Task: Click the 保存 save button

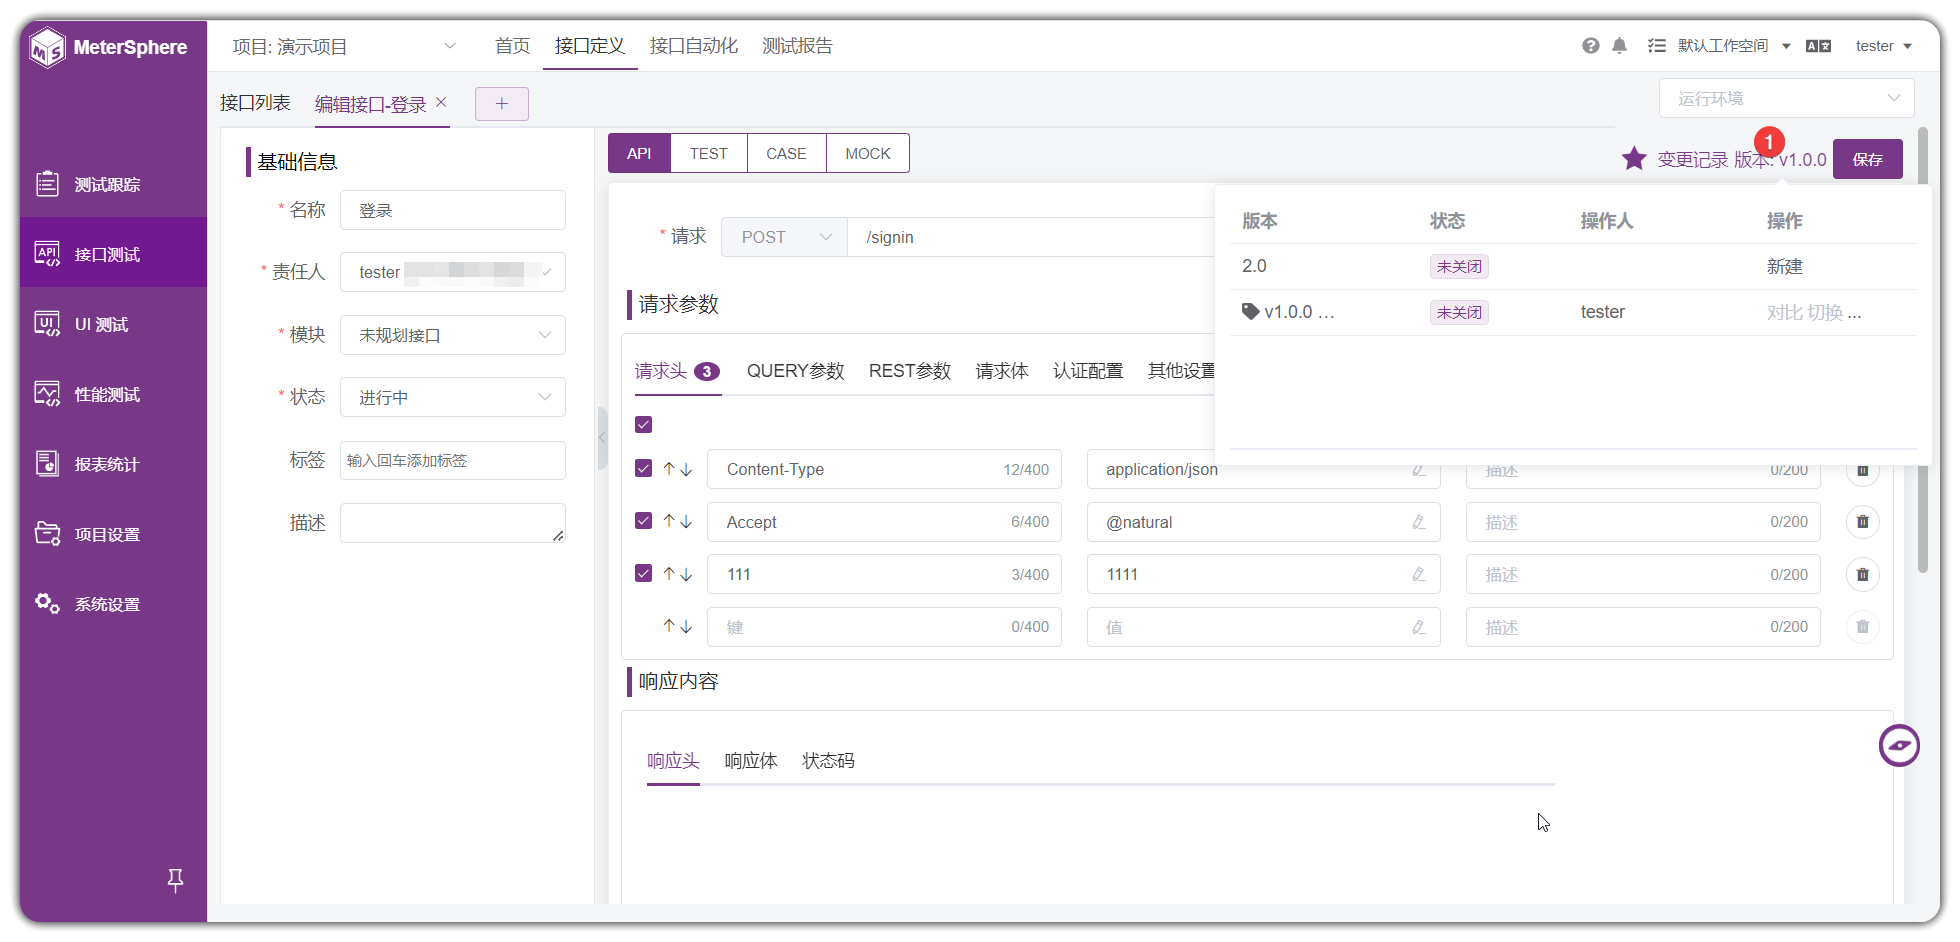Action: (1867, 159)
